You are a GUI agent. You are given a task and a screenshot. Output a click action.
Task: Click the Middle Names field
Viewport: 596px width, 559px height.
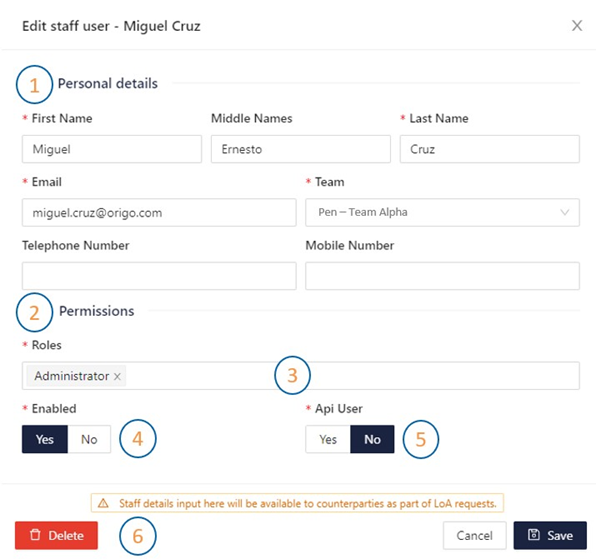(x=301, y=149)
